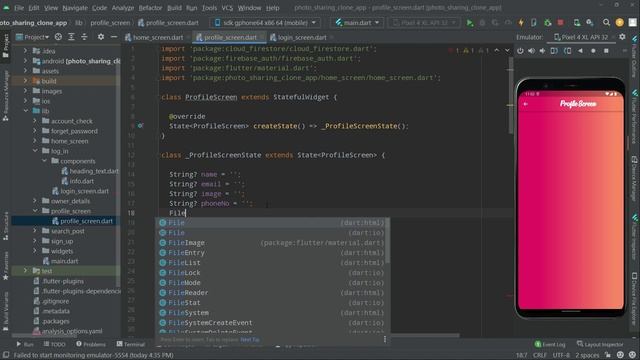Lower emulator volume icon
The height and width of the screenshot is (360, 640).
[542, 51]
